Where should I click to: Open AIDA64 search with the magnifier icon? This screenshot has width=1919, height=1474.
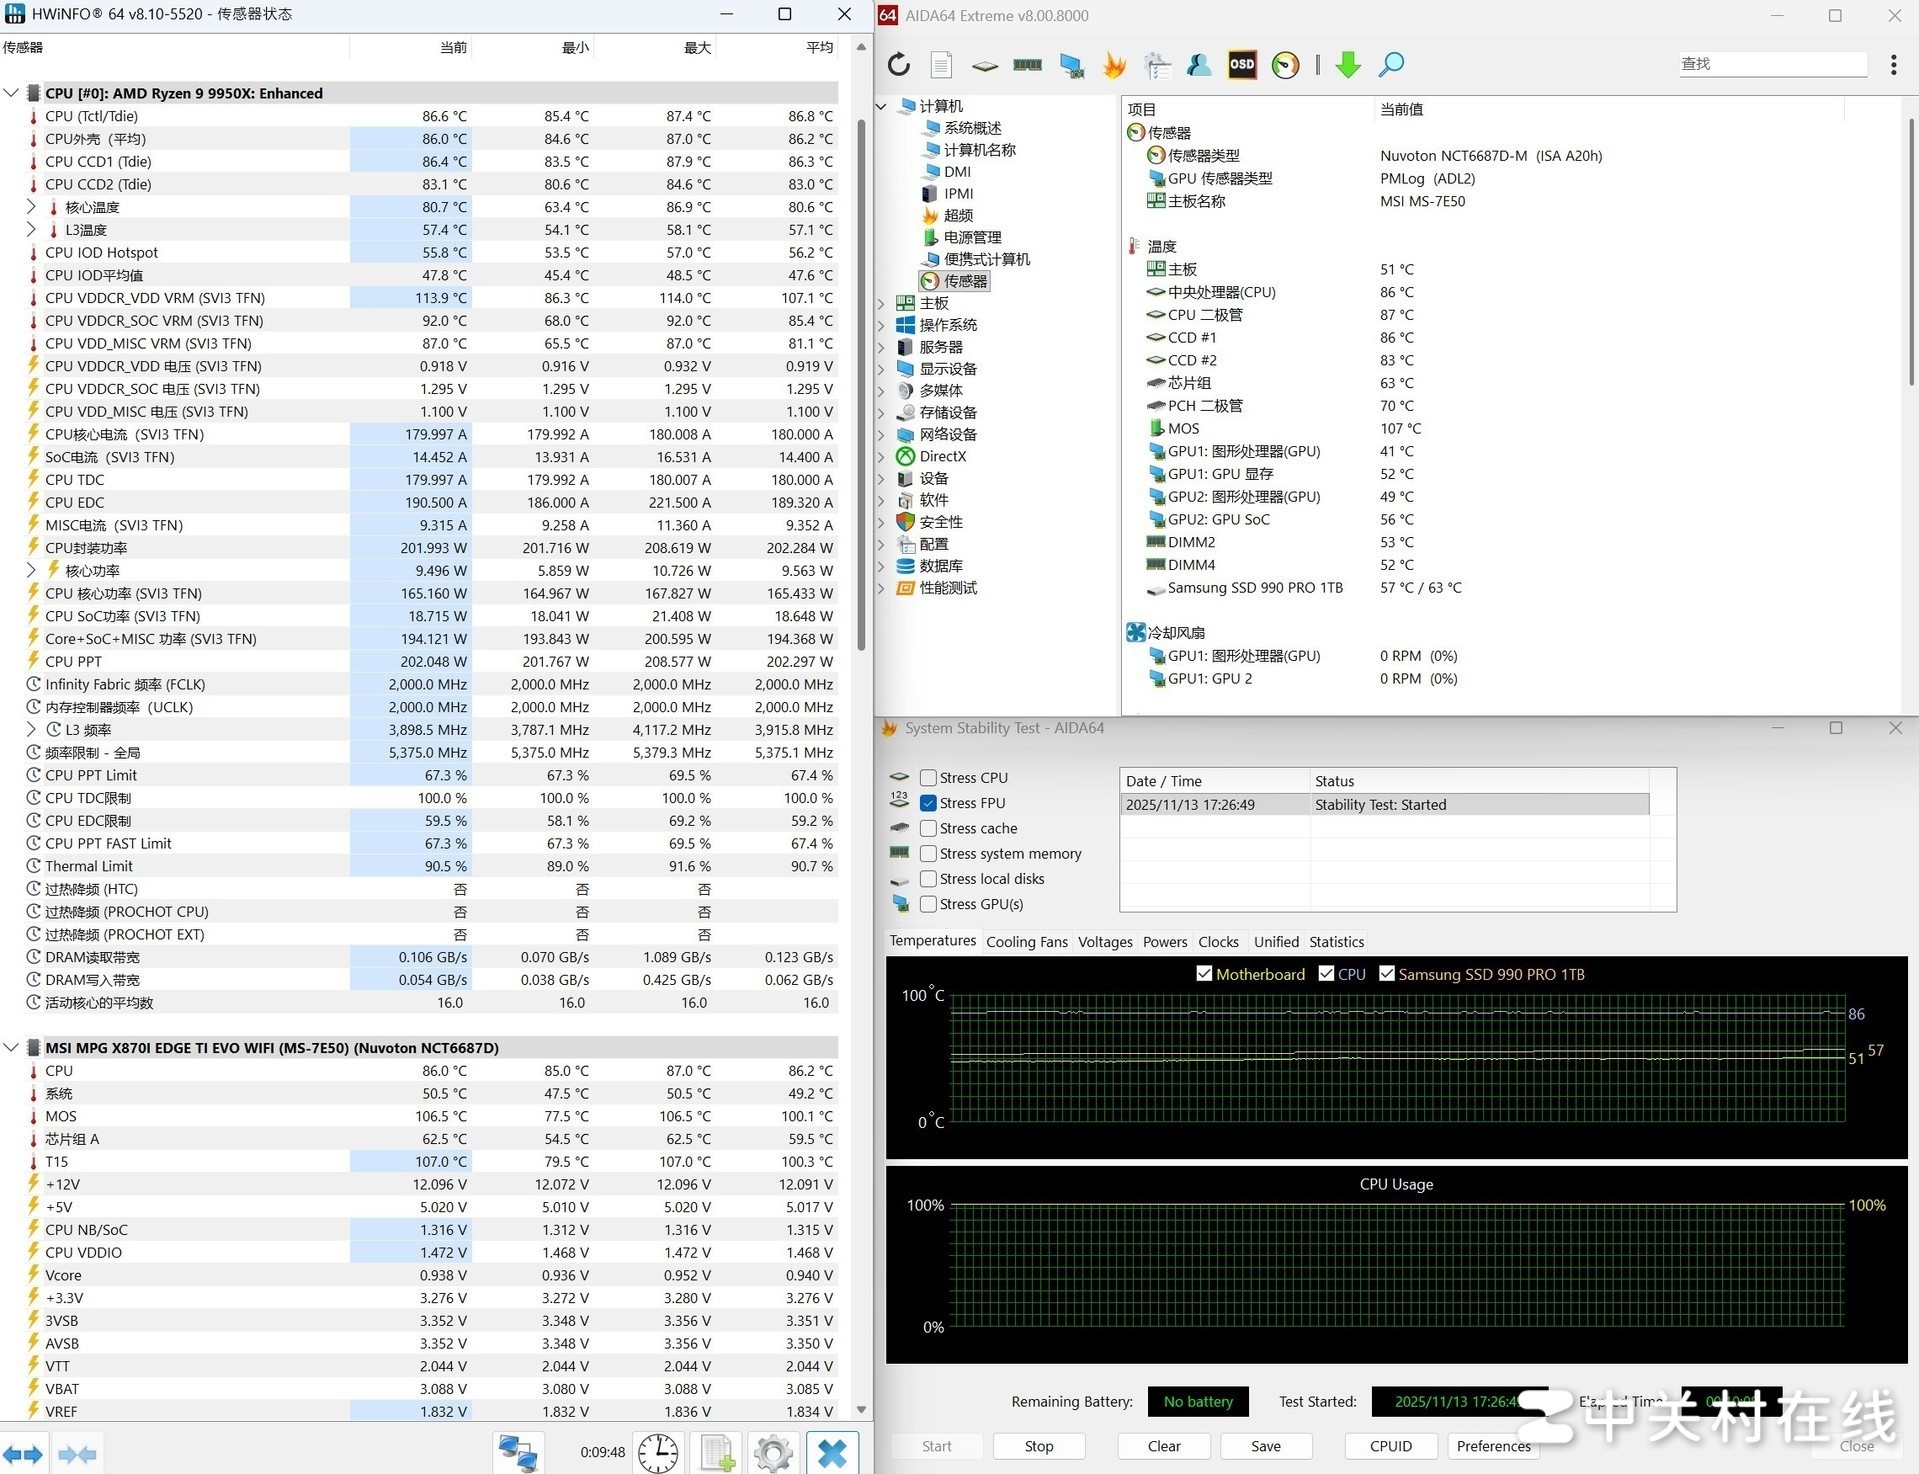pyautogui.click(x=1391, y=64)
